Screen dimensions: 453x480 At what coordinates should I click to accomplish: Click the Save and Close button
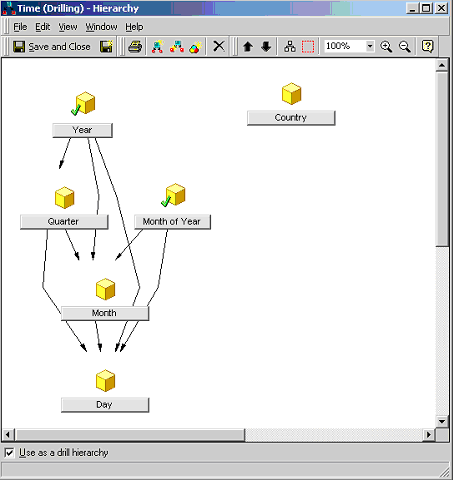click(52, 47)
